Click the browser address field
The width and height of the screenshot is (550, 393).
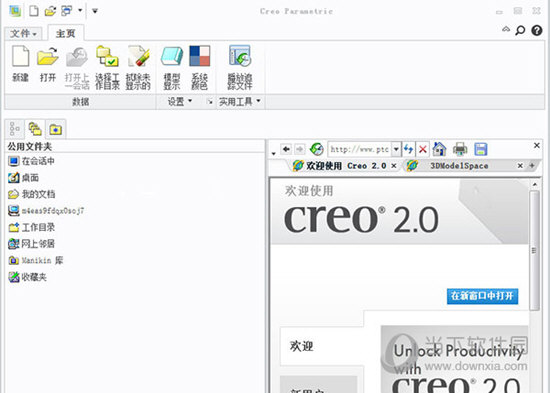click(360, 149)
